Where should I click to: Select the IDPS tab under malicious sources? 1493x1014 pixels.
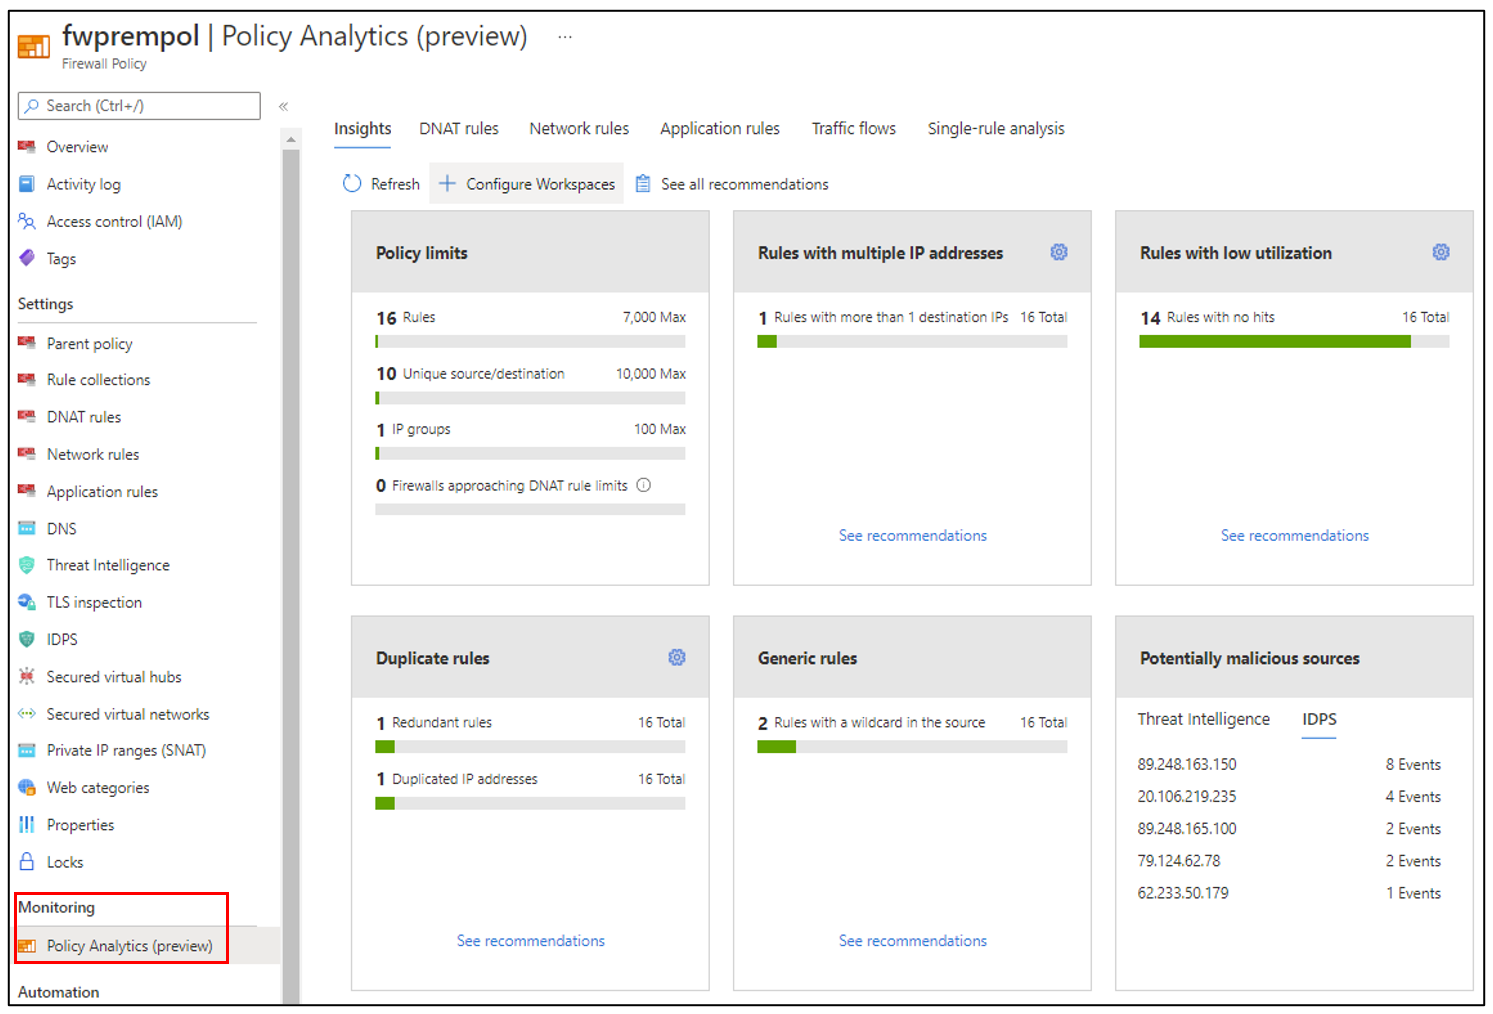pos(1319,719)
